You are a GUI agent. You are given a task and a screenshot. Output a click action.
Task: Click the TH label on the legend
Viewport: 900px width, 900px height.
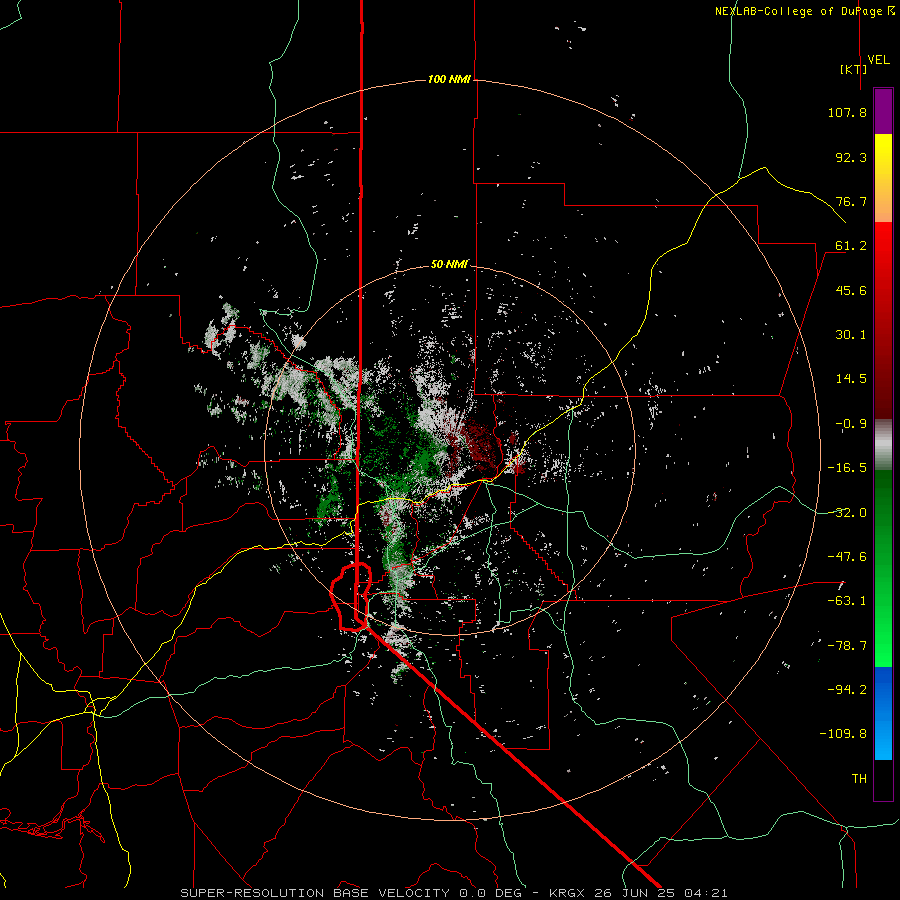[x=859, y=779]
